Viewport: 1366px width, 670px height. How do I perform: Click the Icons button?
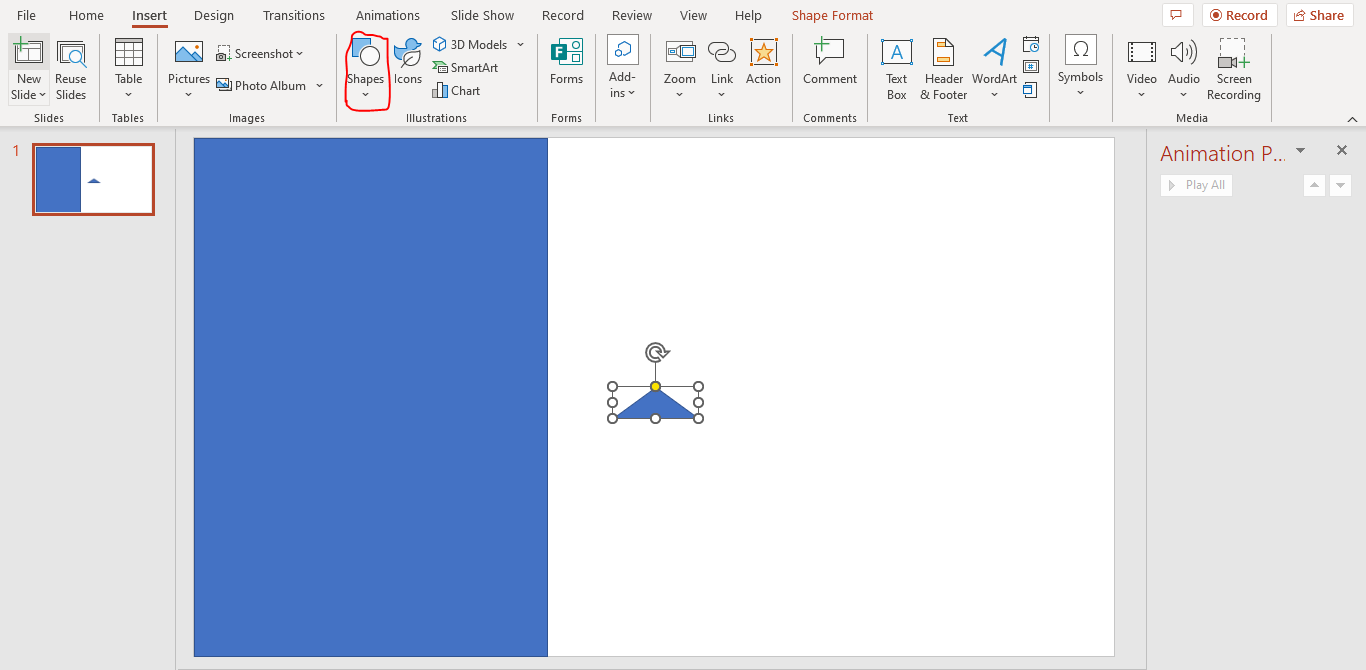click(408, 62)
